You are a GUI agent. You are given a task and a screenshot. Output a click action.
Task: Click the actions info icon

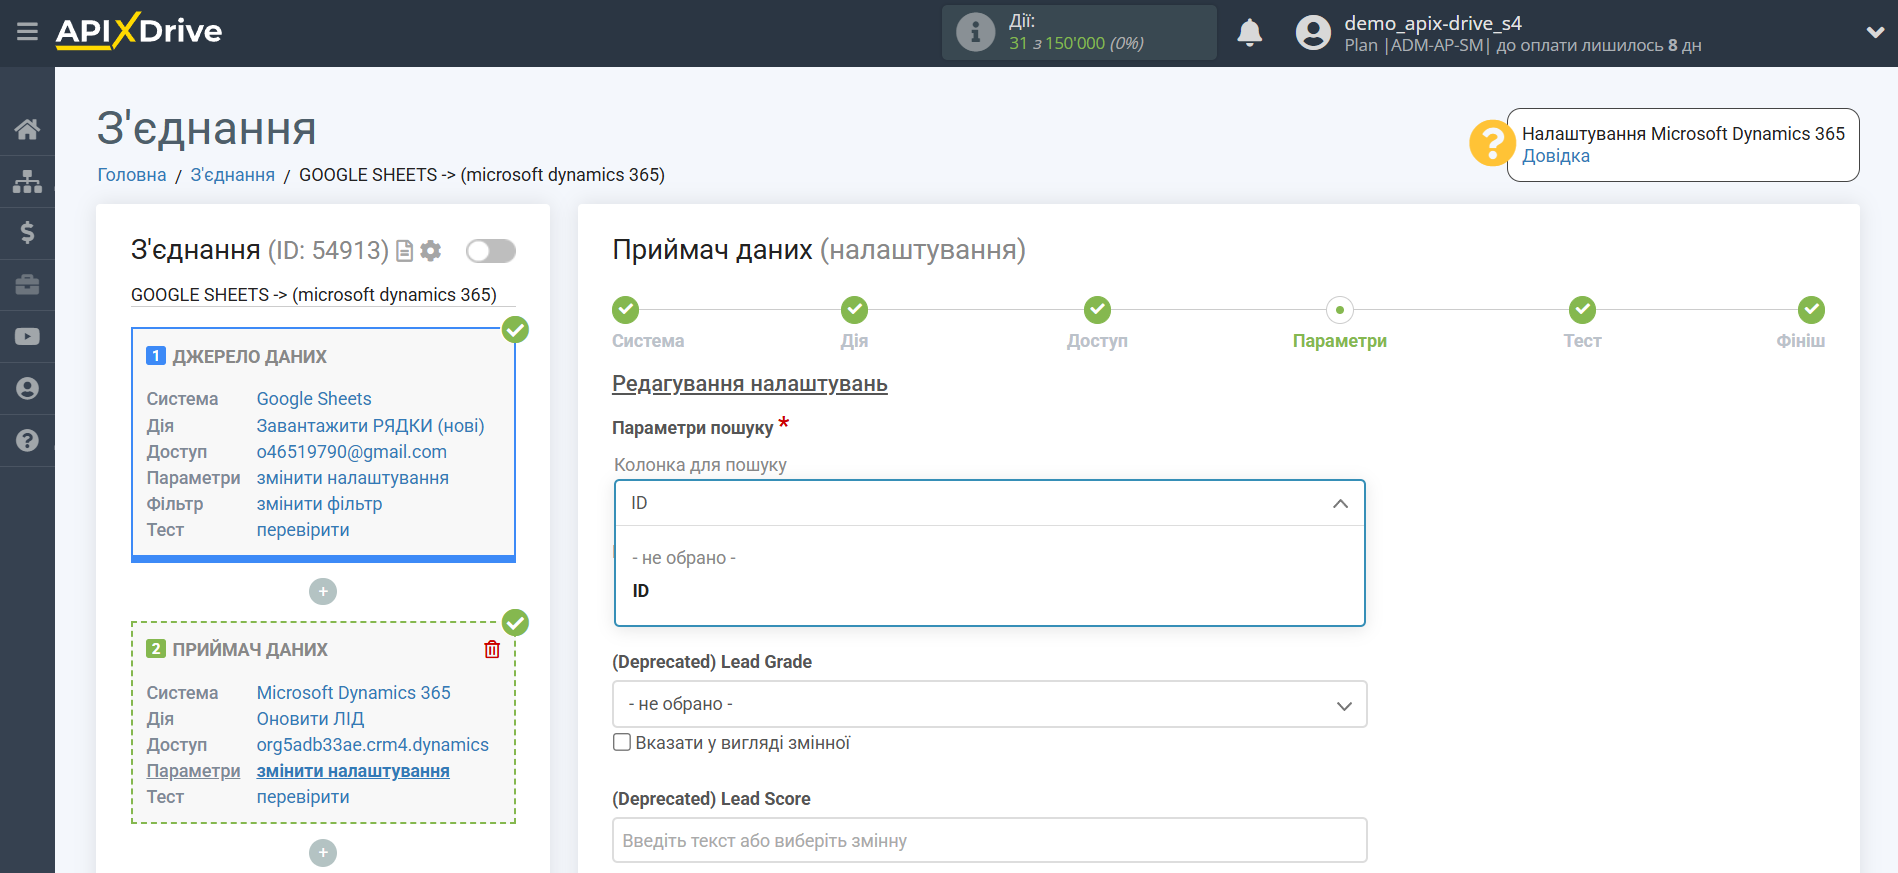[975, 32]
